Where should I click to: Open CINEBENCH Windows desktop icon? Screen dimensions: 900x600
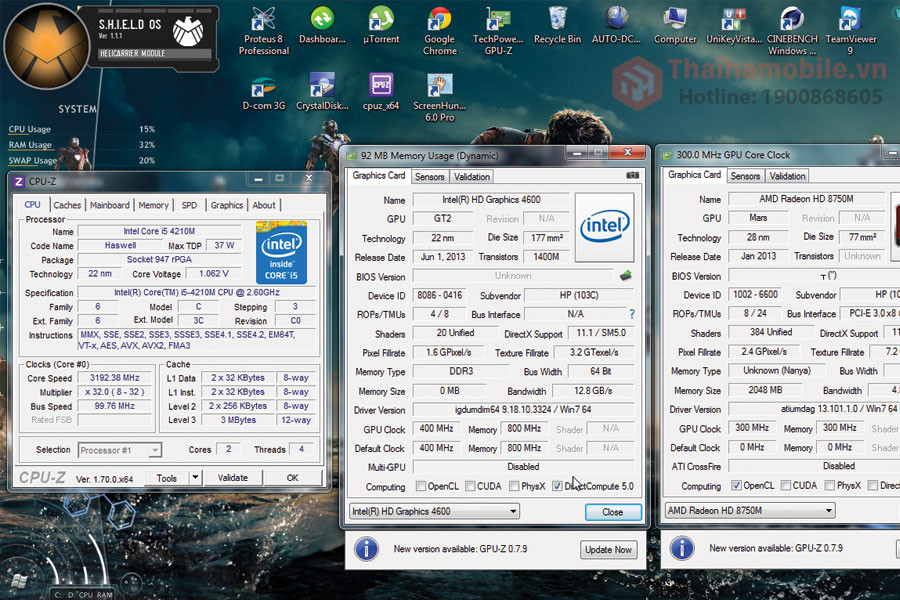[792, 30]
